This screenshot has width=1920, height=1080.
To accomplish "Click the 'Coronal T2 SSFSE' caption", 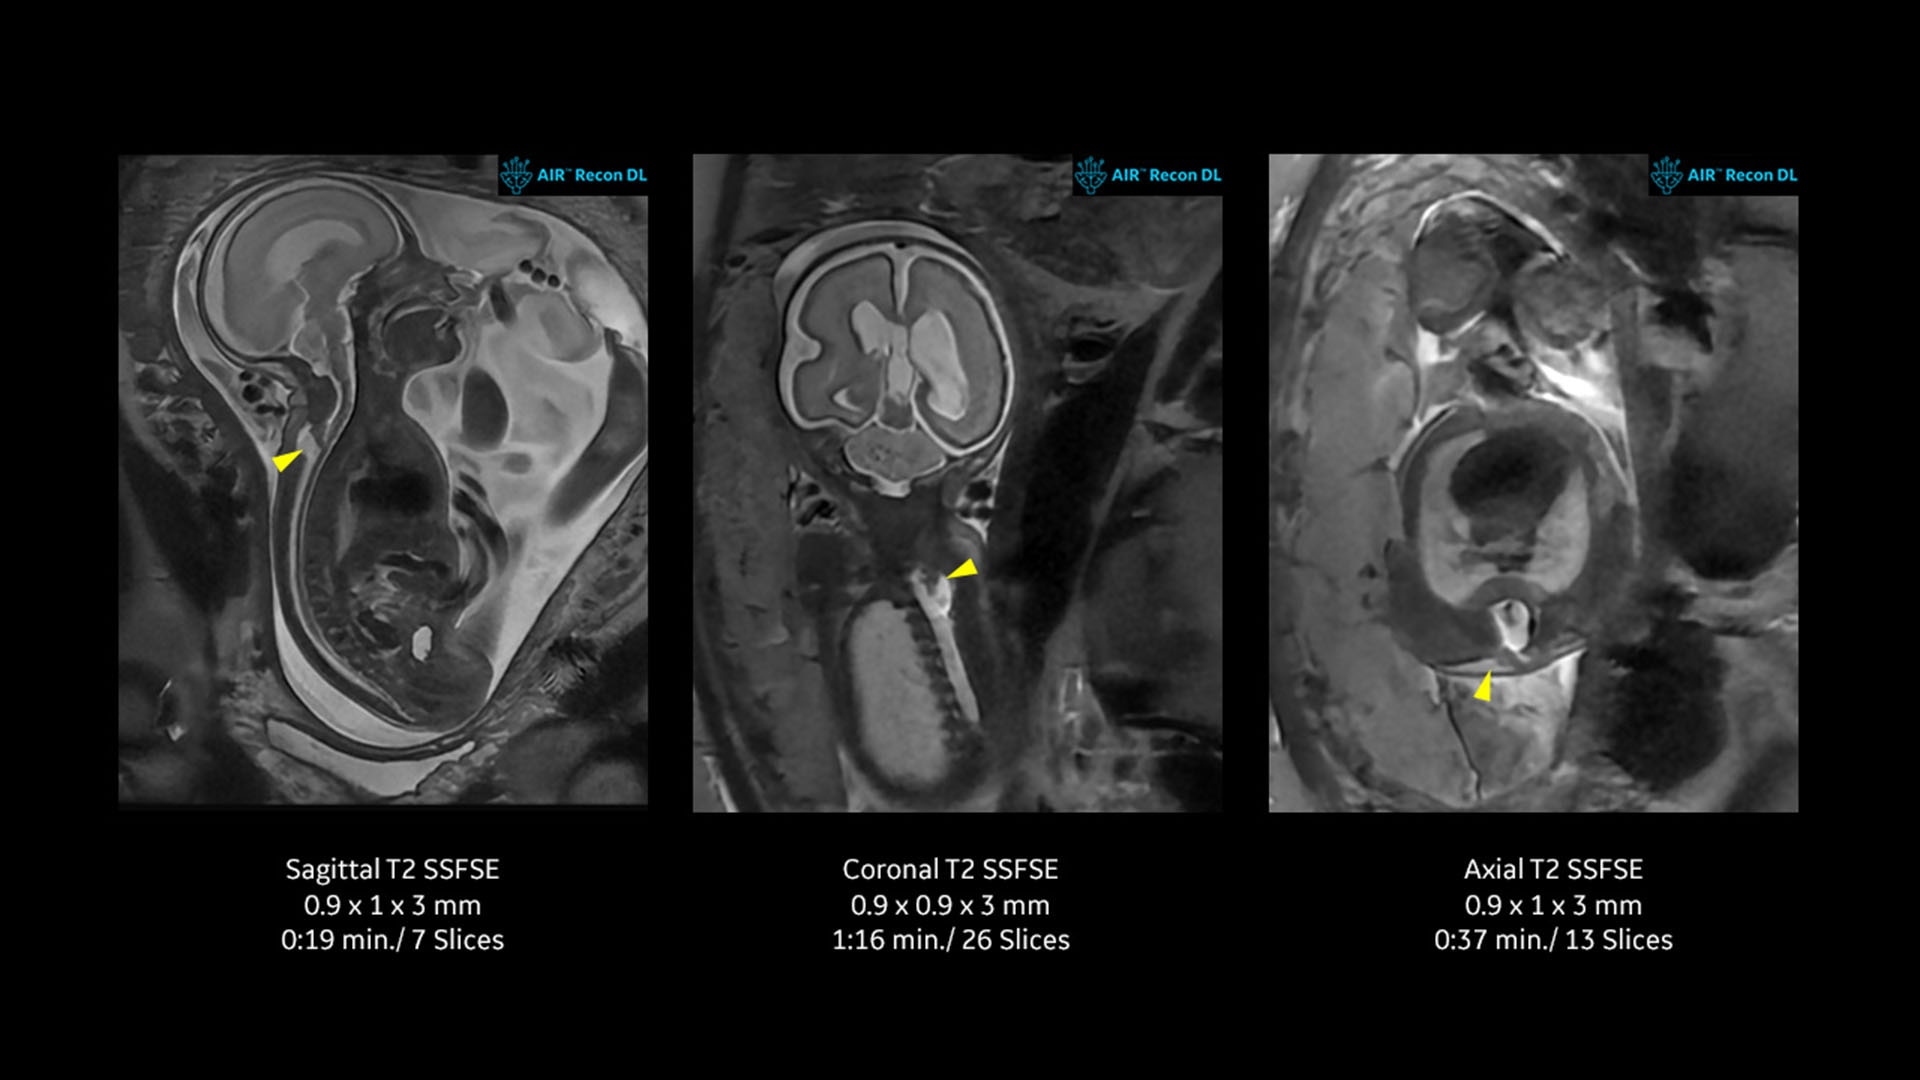I will pyautogui.click(x=950, y=869).
